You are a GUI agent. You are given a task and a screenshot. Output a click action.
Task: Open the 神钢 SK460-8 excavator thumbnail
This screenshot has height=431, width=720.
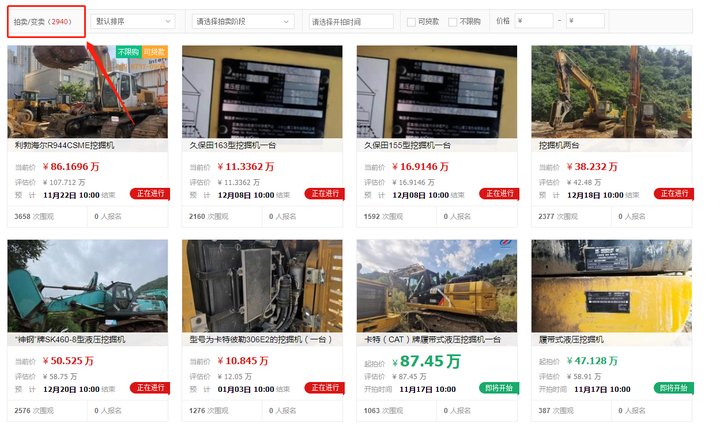click(87, 286)
